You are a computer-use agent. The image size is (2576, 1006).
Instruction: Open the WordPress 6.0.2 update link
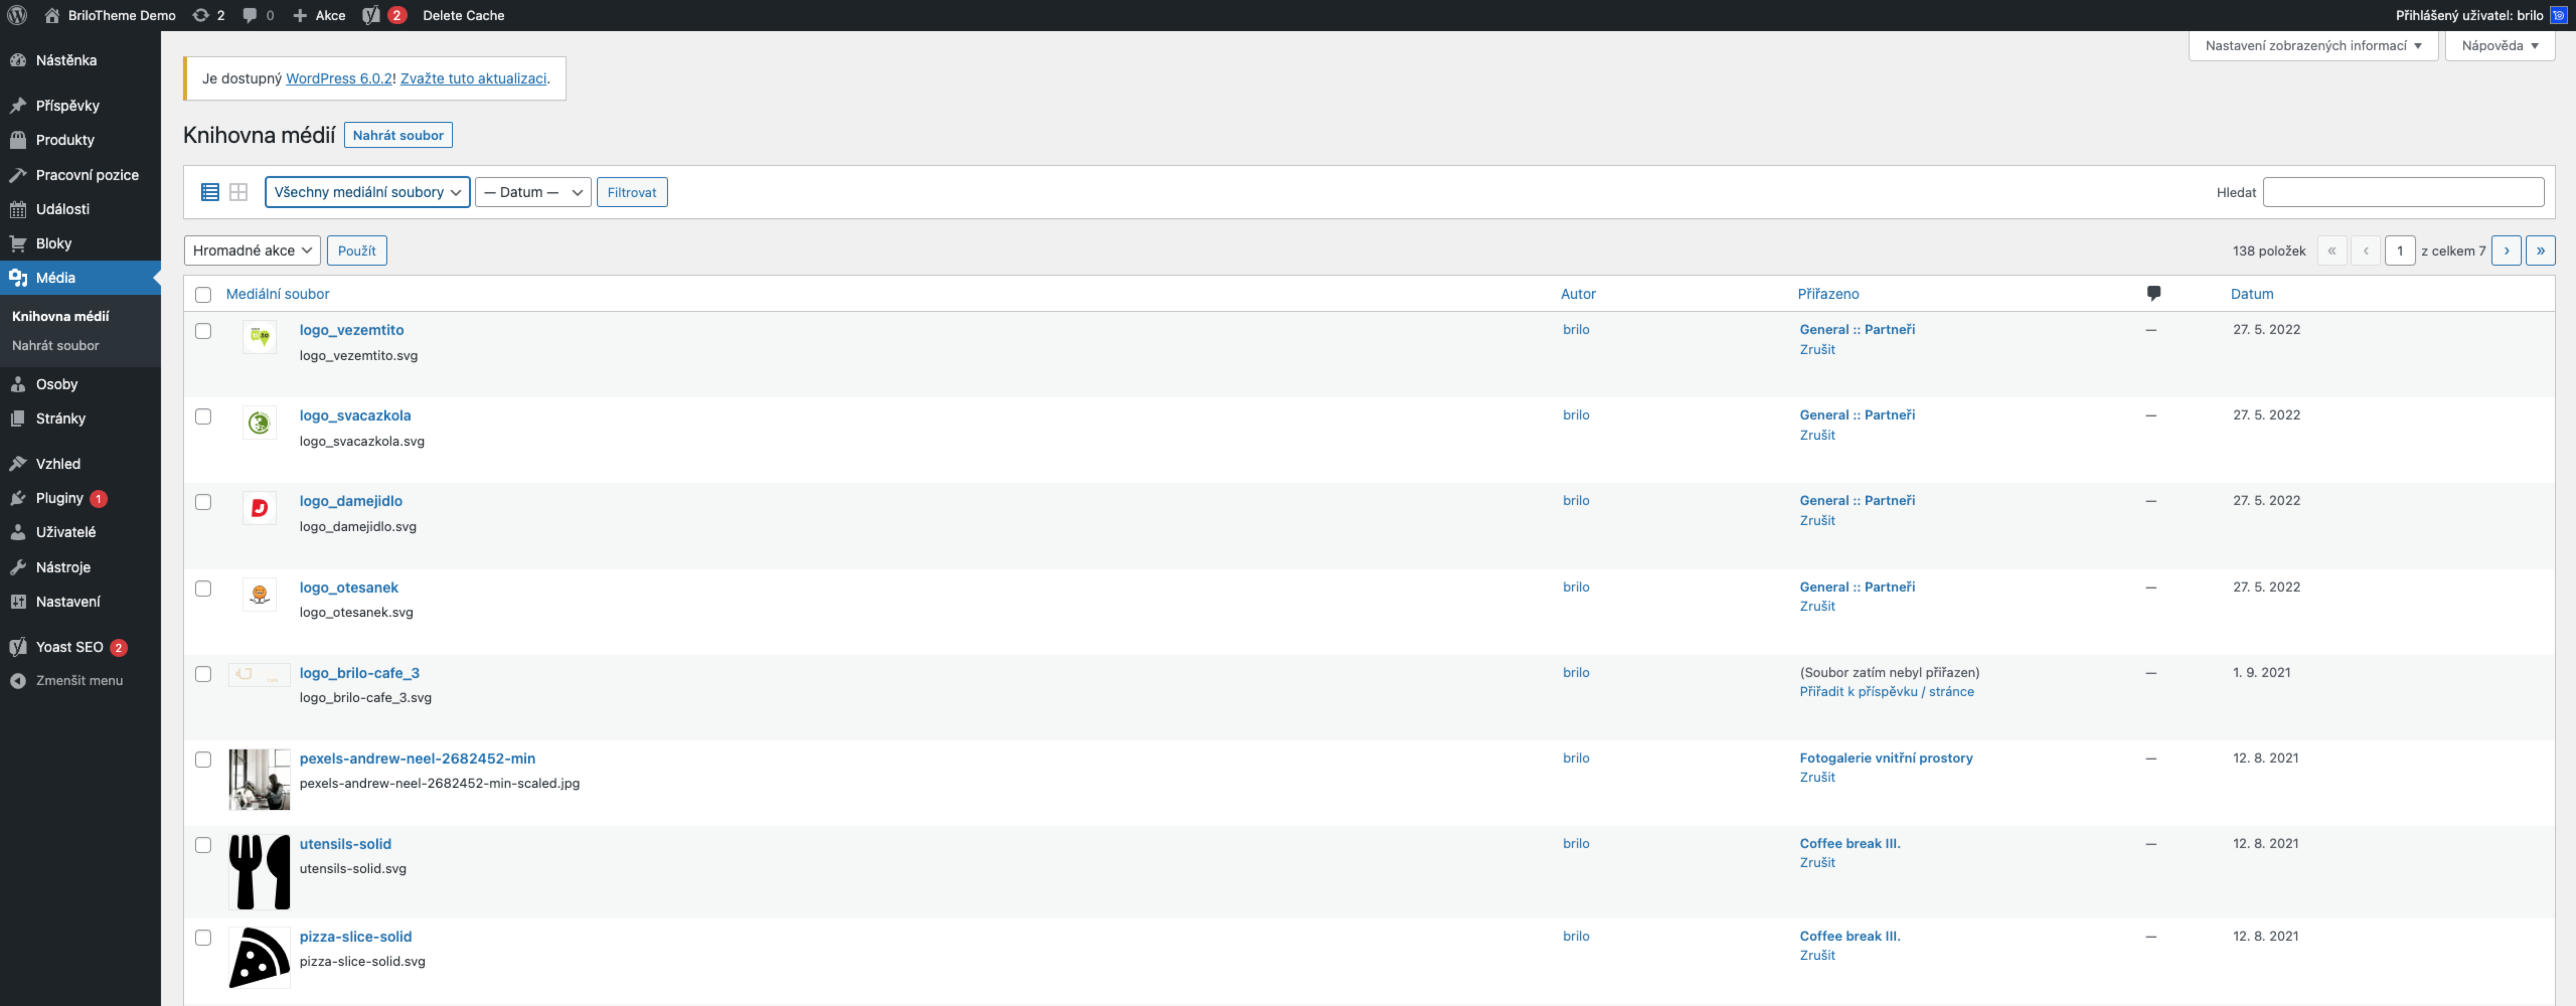point(339,78)
